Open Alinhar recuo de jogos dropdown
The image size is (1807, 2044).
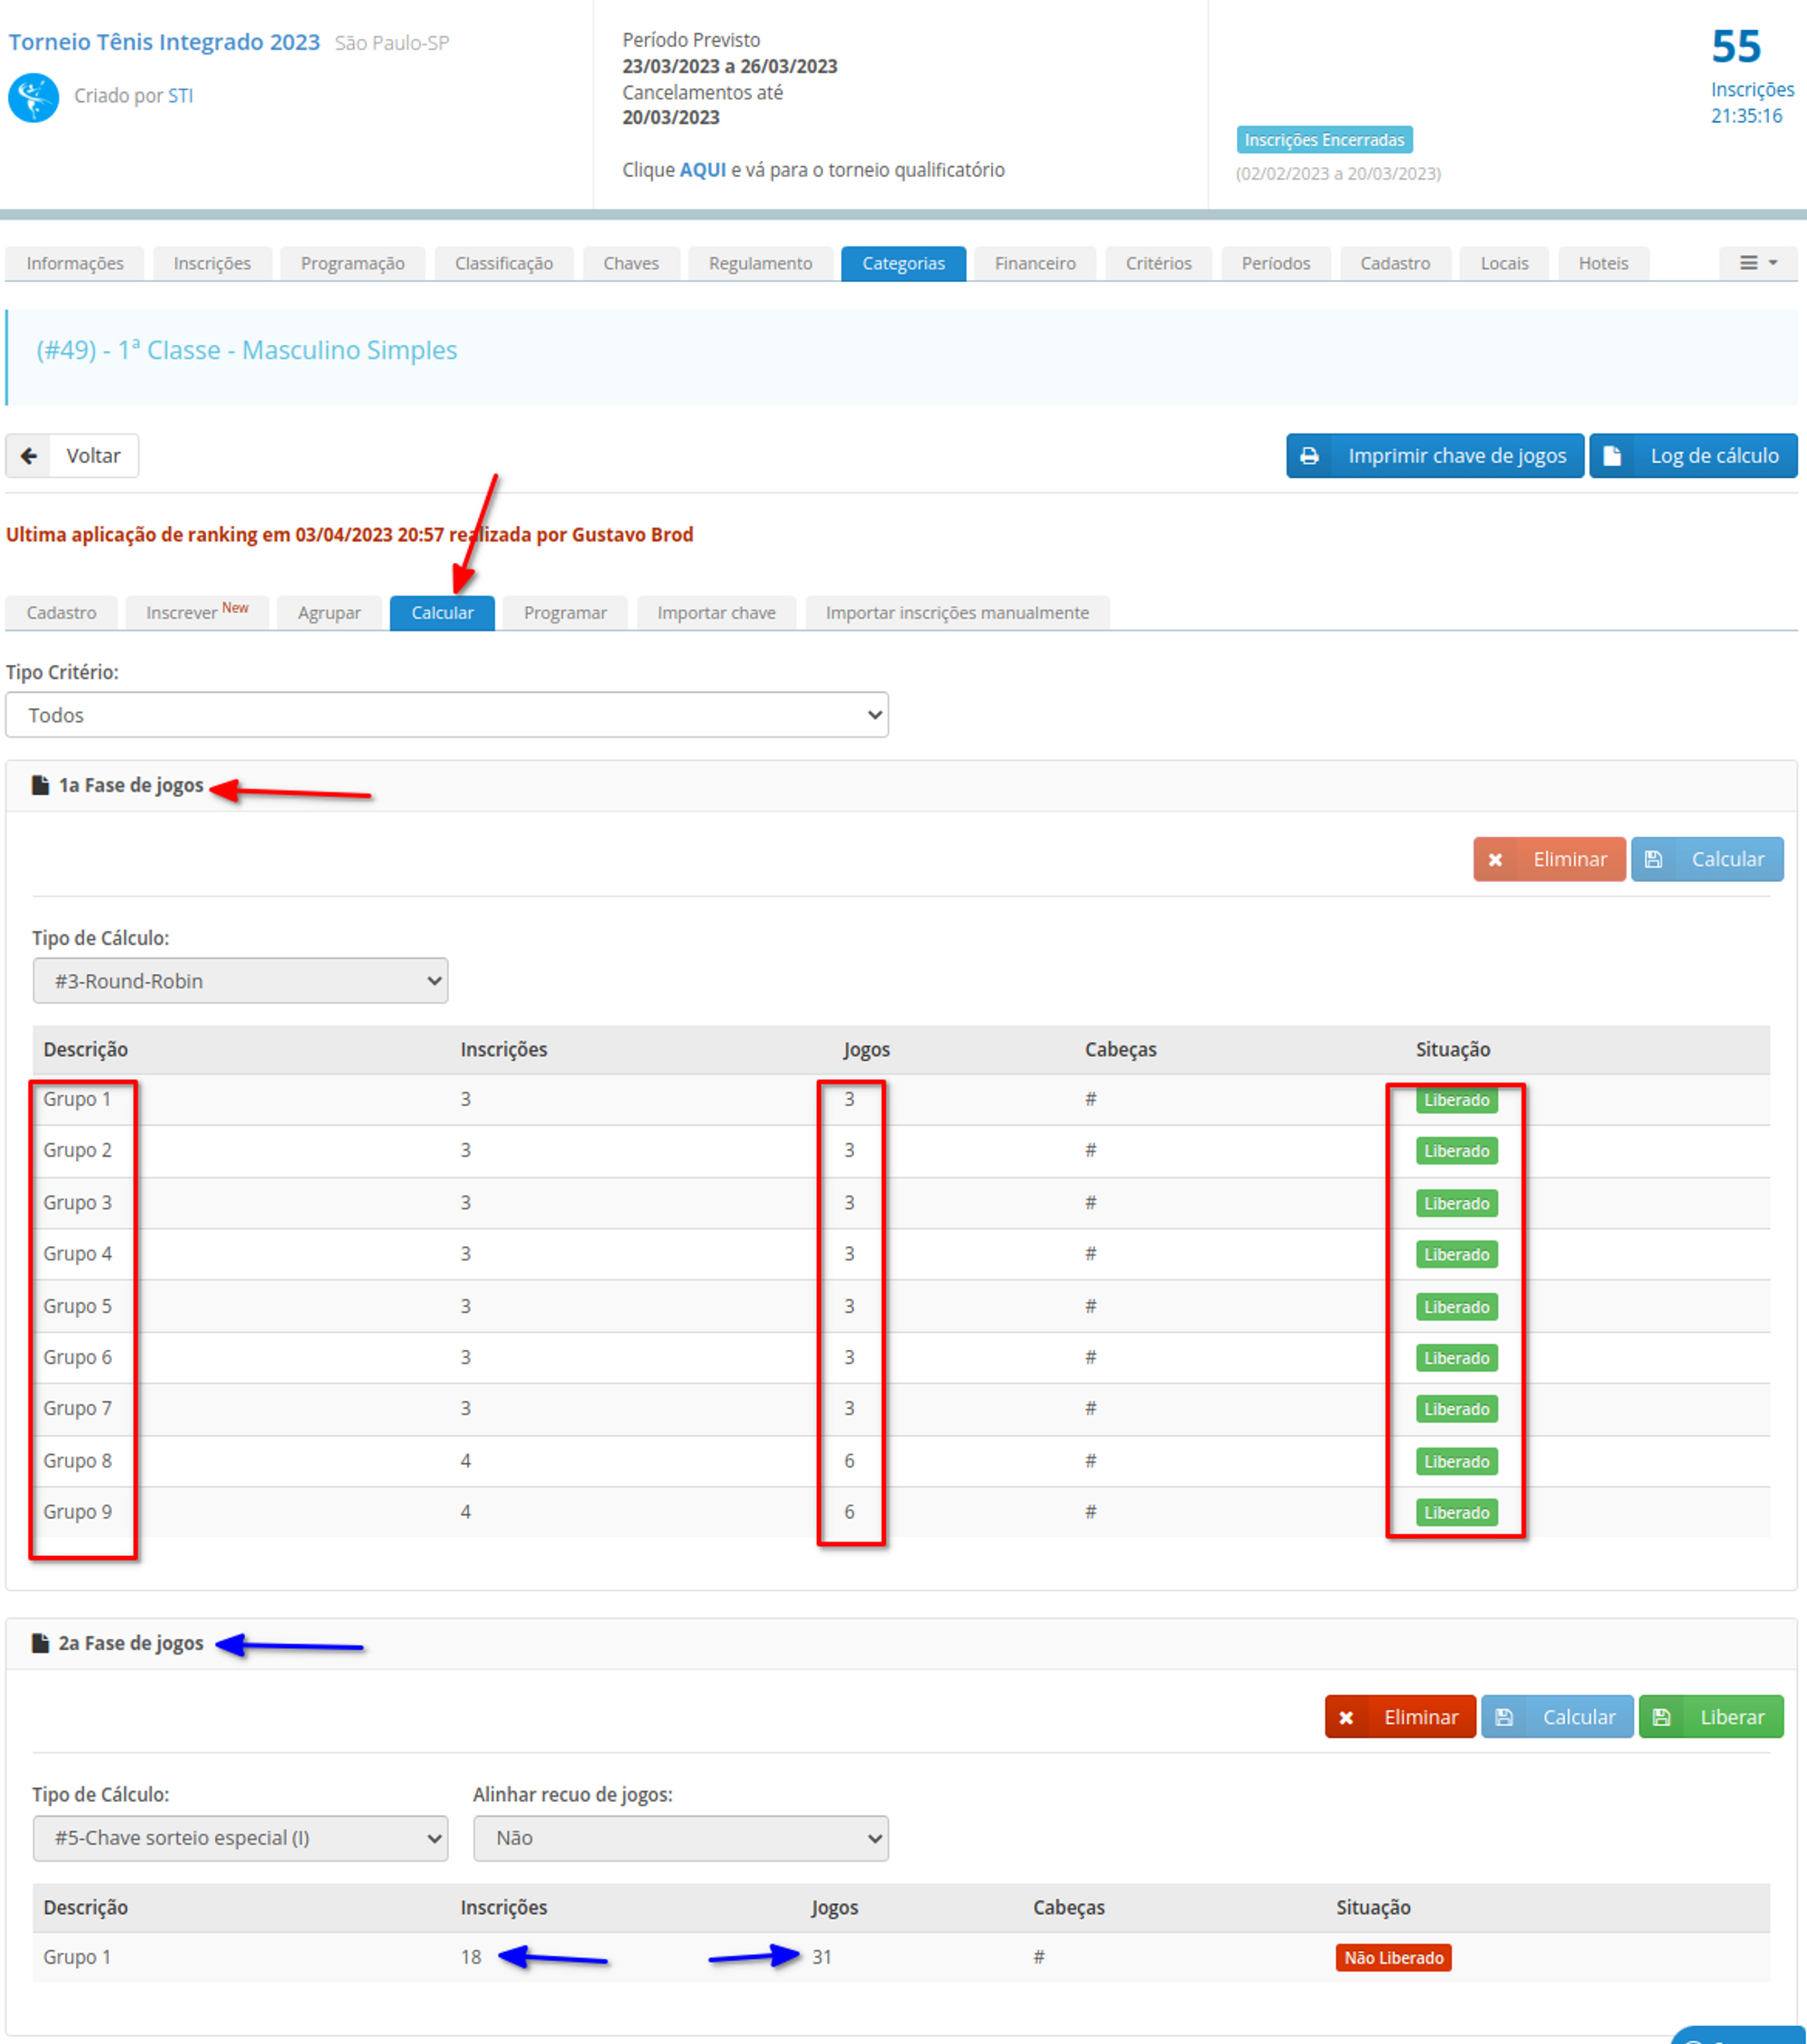coord(680,1838)
